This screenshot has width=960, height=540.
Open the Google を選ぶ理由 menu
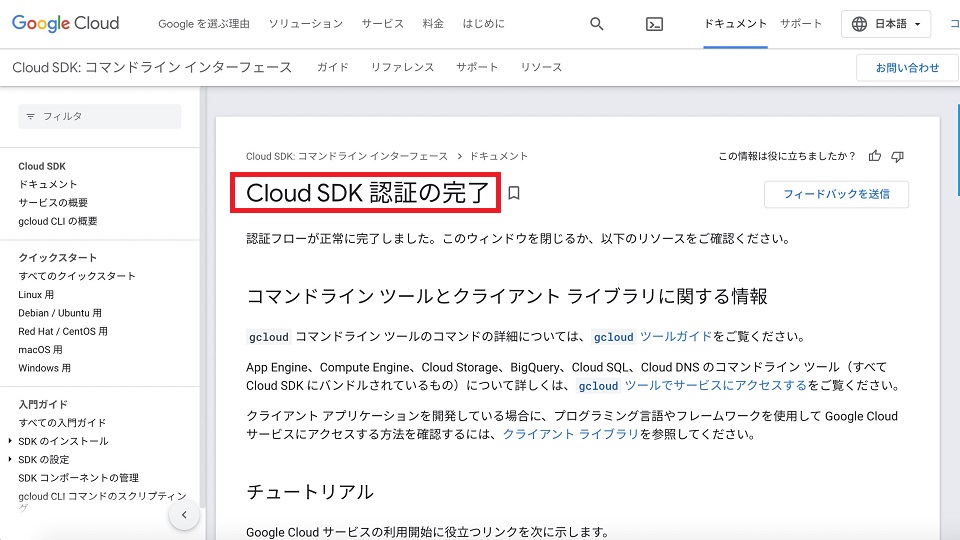(x=204, y=24)
